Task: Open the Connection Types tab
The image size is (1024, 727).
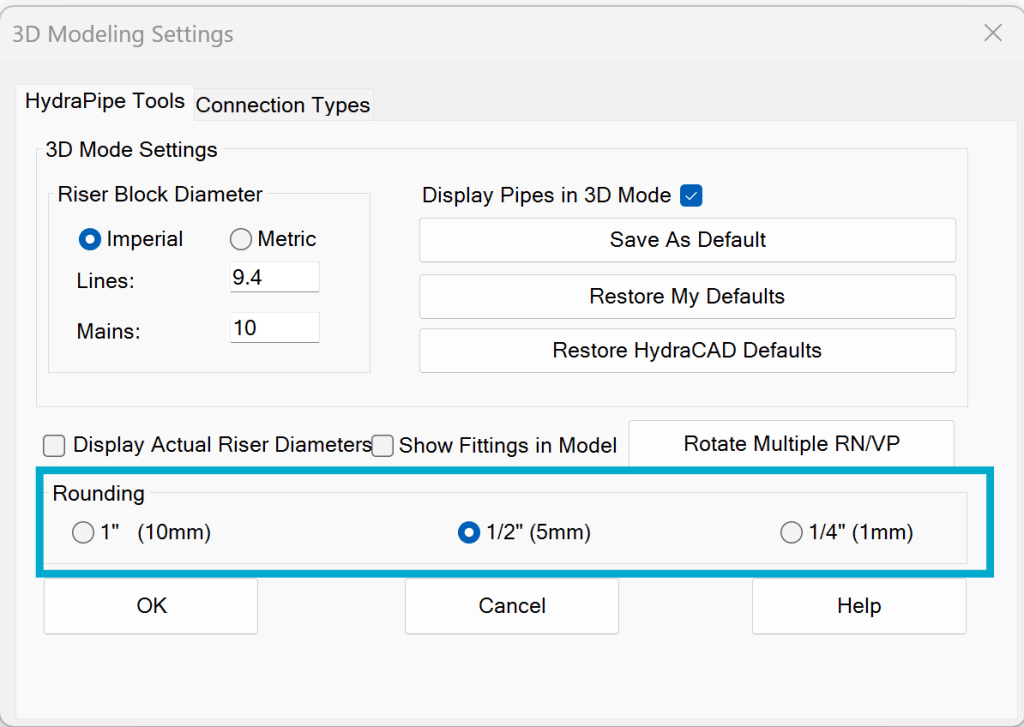Action: tap(283, 105)
